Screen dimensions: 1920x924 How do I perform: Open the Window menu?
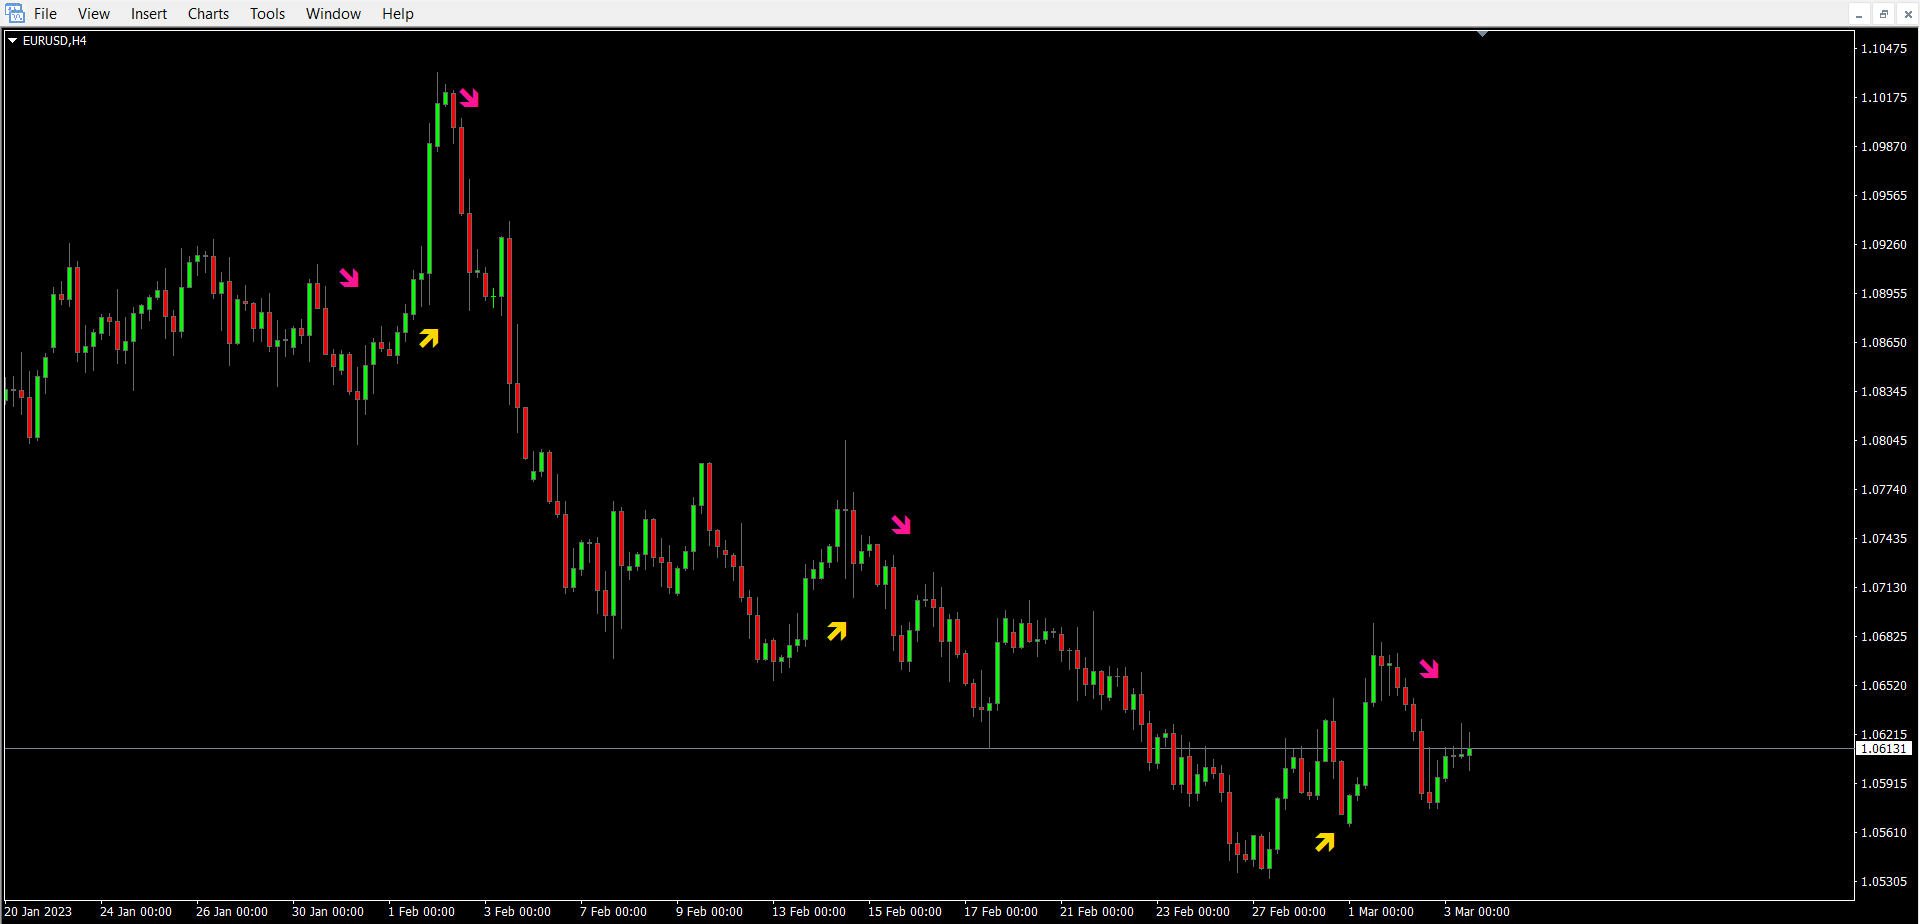[x=333, y=13]
